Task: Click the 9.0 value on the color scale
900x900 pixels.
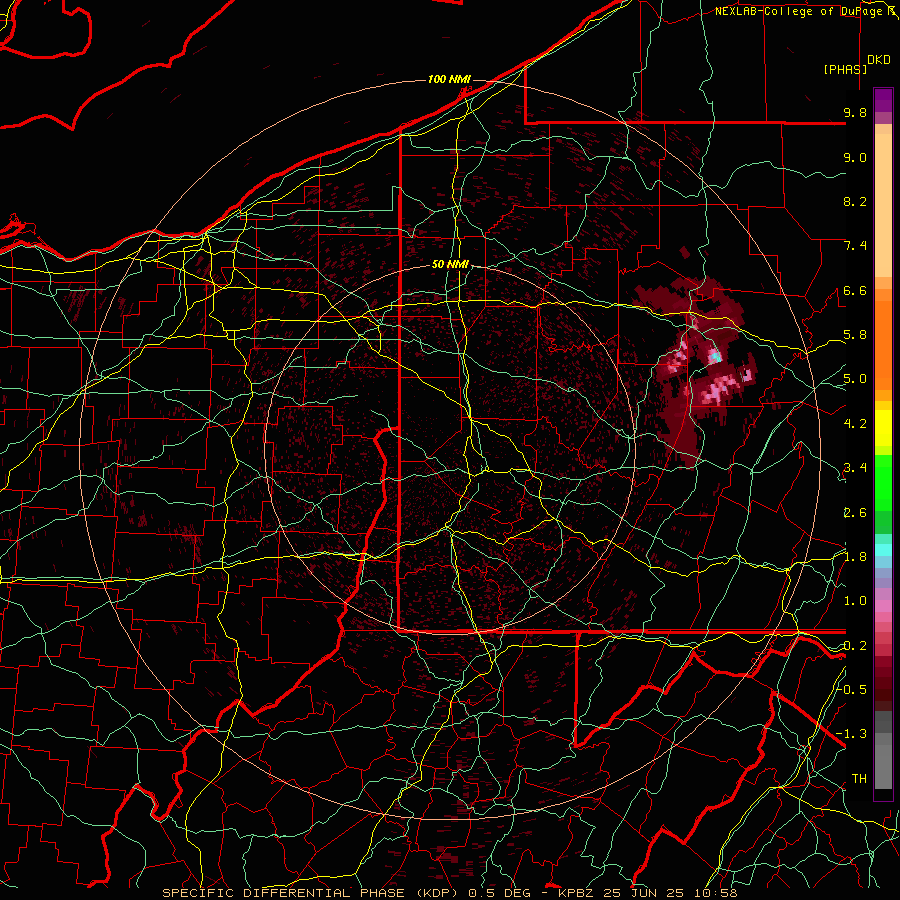Action: (x=855, y=157)
